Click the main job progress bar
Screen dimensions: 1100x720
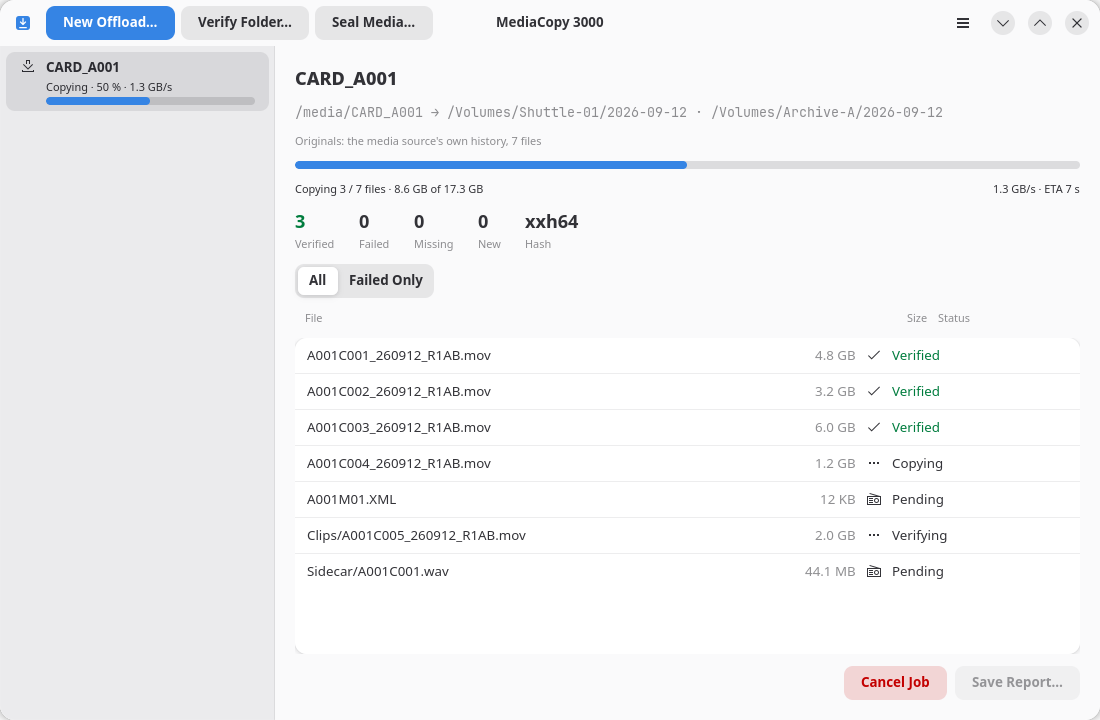[687, 165]
